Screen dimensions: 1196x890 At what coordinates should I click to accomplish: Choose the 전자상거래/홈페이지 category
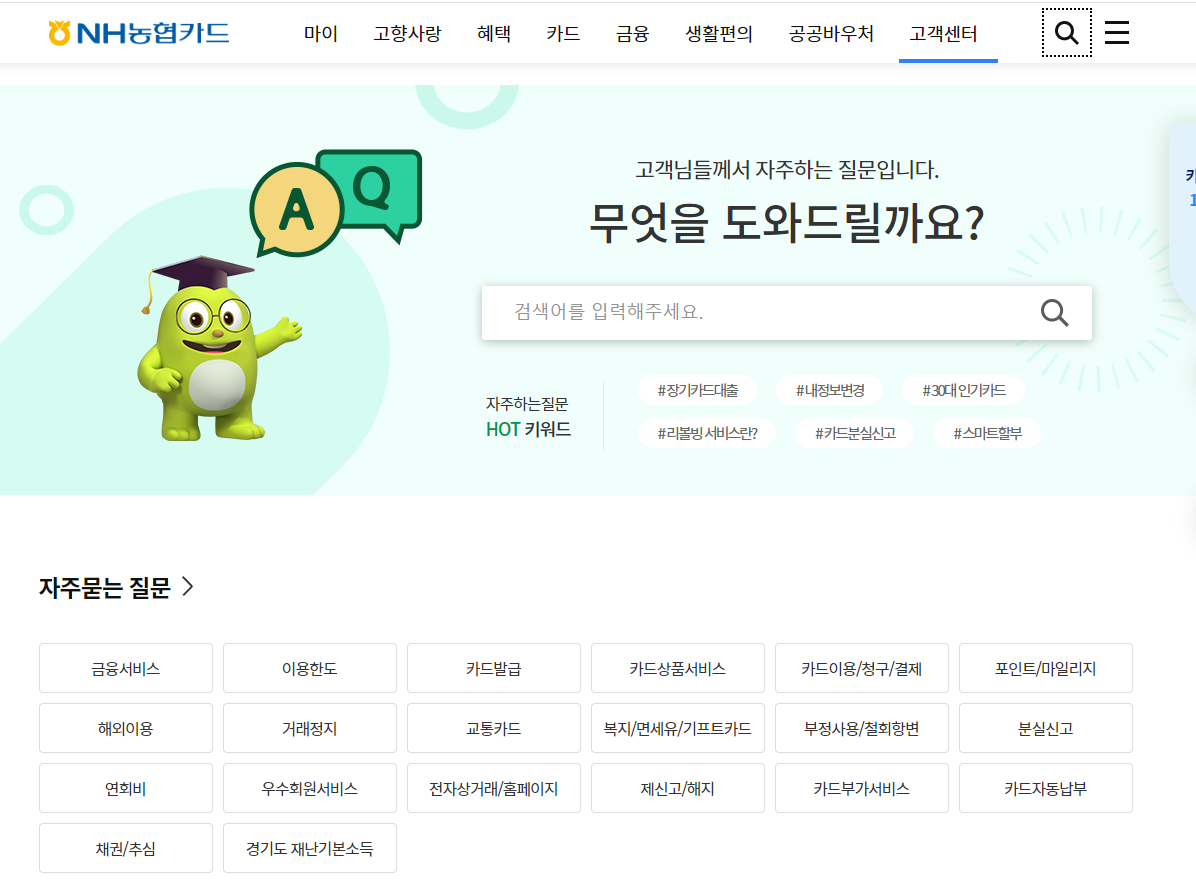point(494,788)
